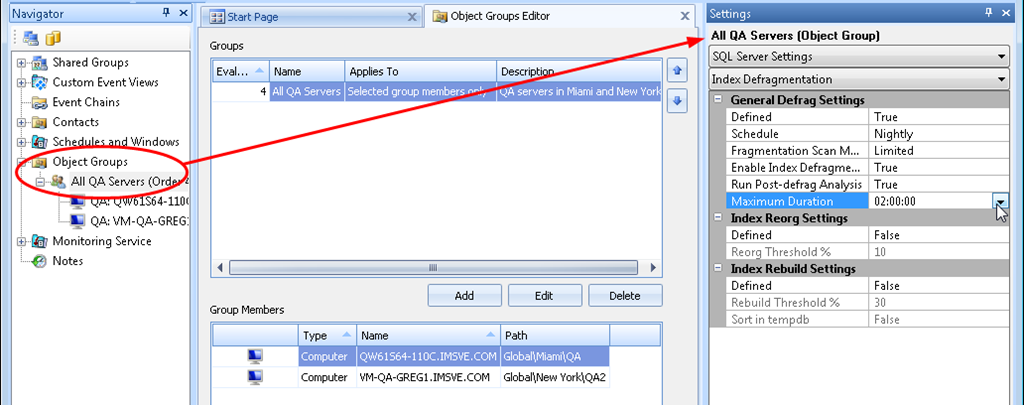Click Enable Index Defragmentation True value
This screenshot has width=1024, height=405.
click(940, 168)
